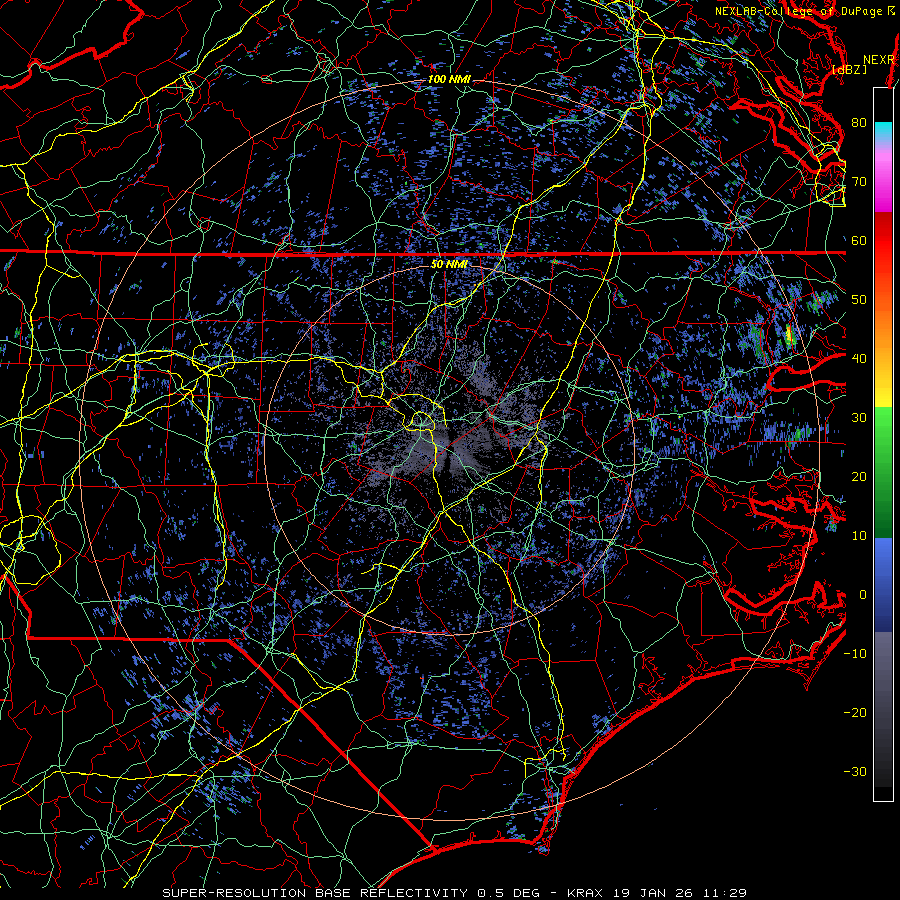The width and height of the screenshot is (900, 900).
Task: Select the 30 value on dBZ scale
Action: pyautogui.click(x=859, y=418)
